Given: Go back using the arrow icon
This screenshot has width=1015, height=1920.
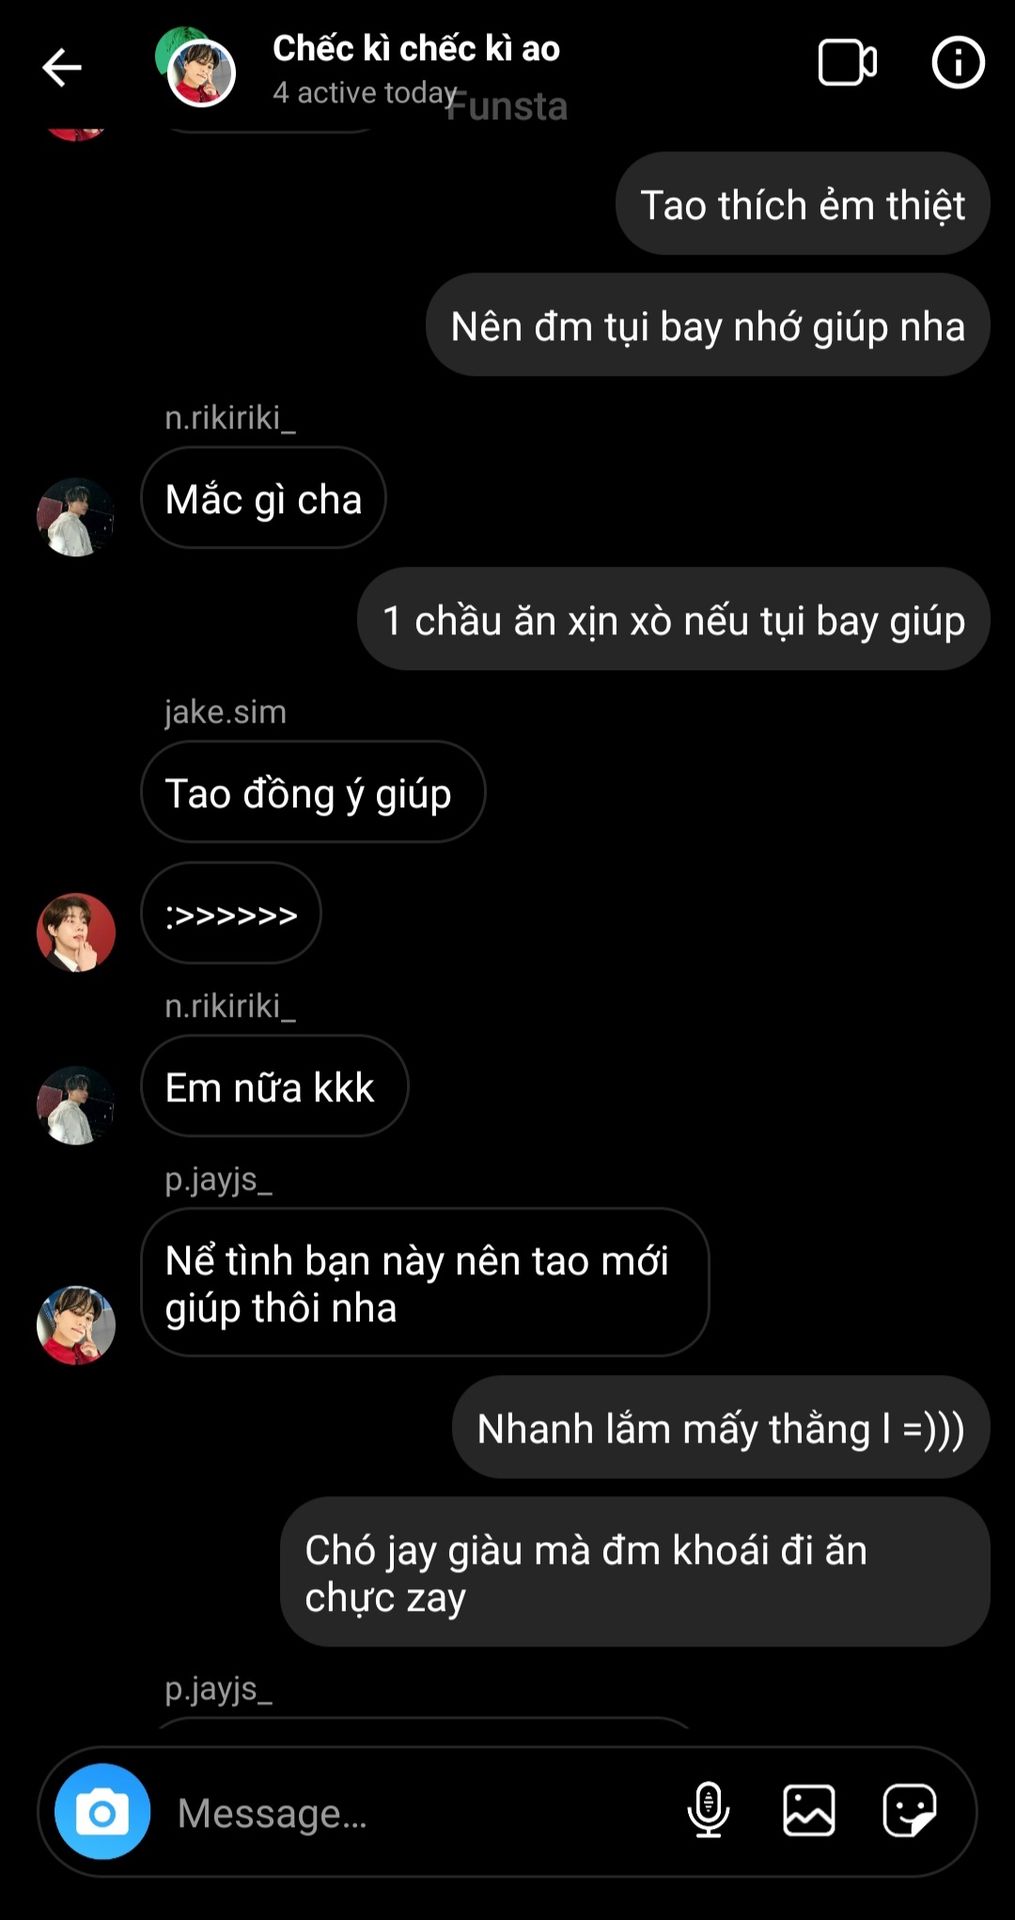Looking at the screenshot, I should click(61, 68).
